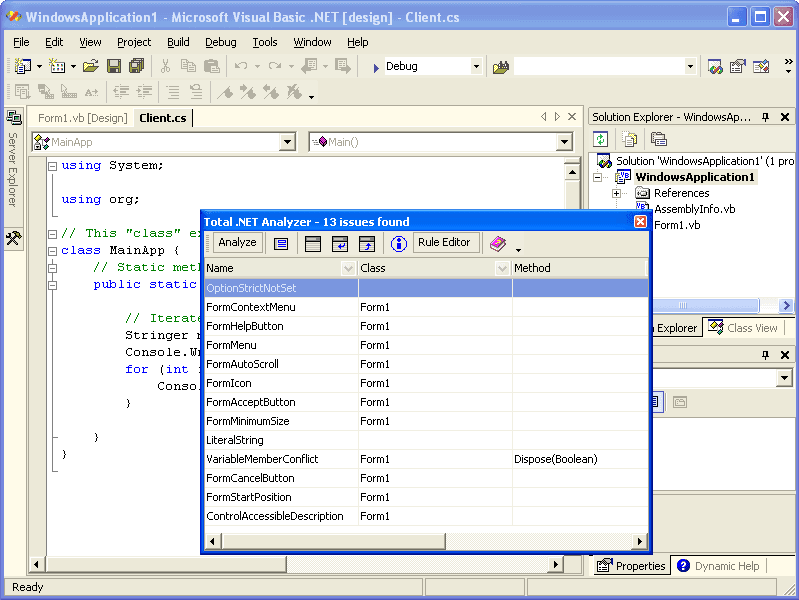Expand the References tree node
799x600 pixels.
[x=617, y=193]
